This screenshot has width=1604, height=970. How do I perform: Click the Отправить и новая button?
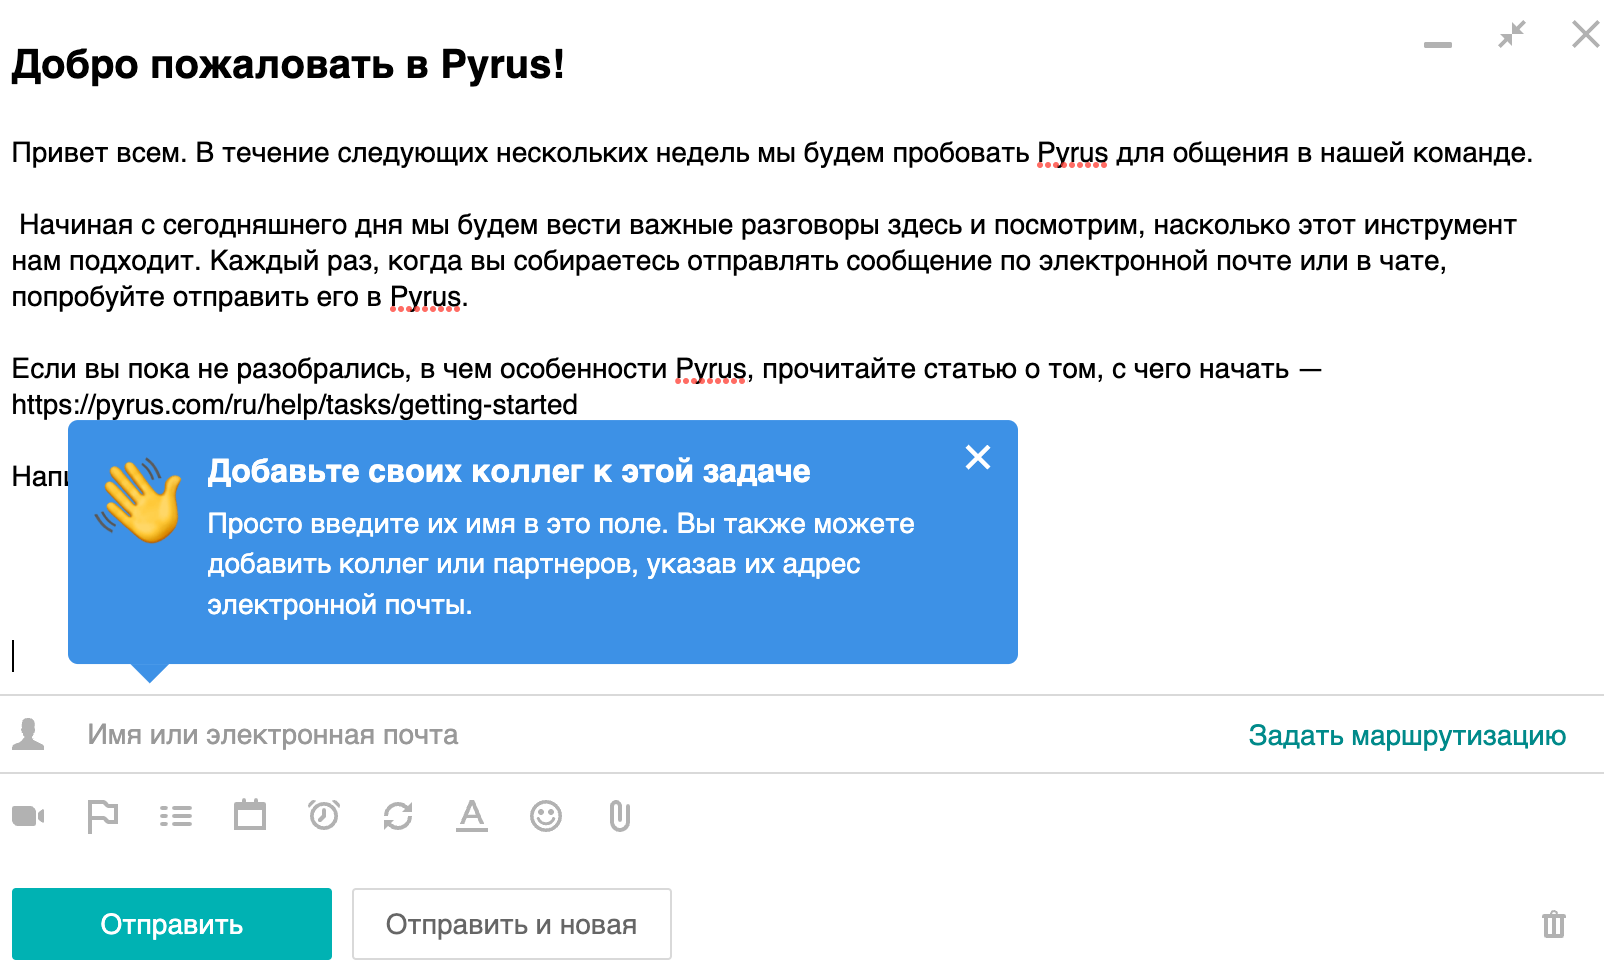click(x=512, y=924)
